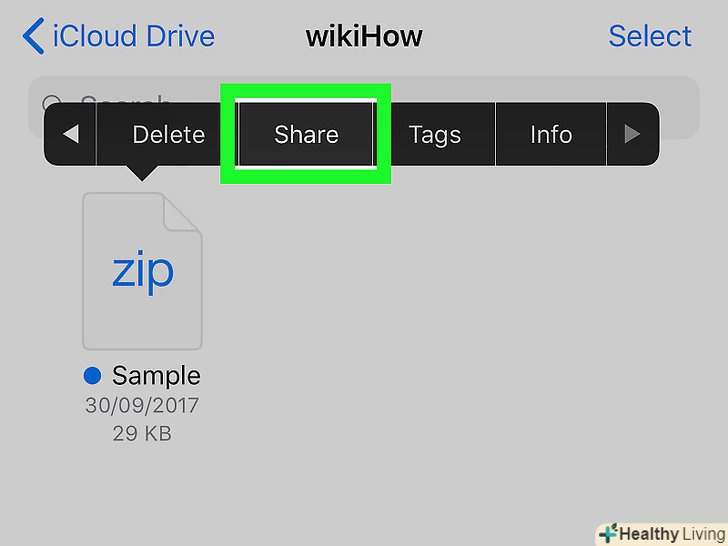Tap the 29 KB file size text

coord(142,434)
